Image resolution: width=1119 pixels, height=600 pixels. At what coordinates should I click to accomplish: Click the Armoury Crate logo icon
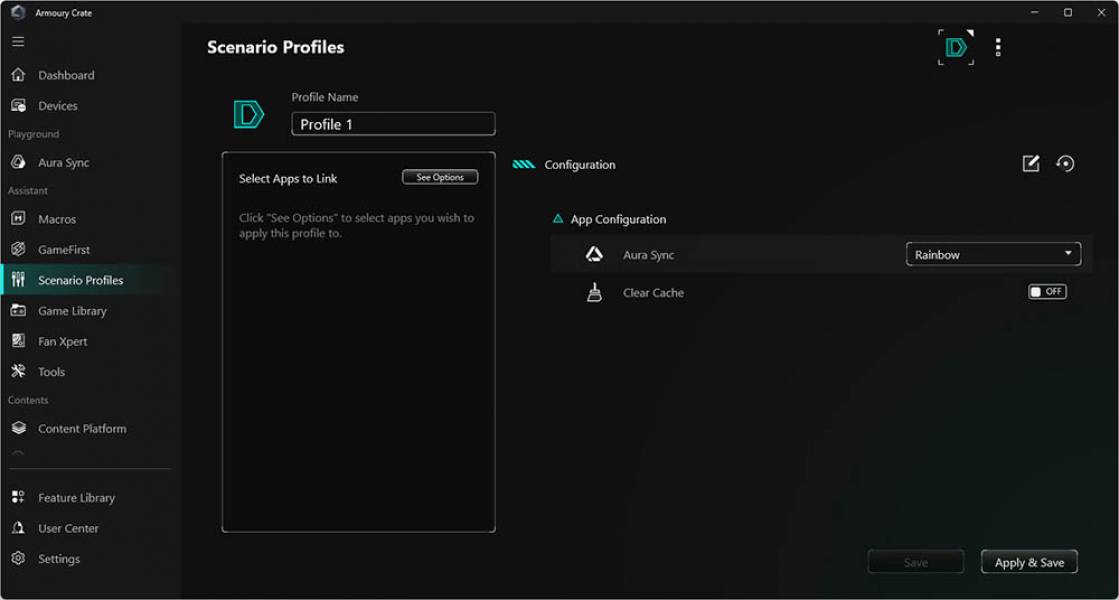[18, 12]
